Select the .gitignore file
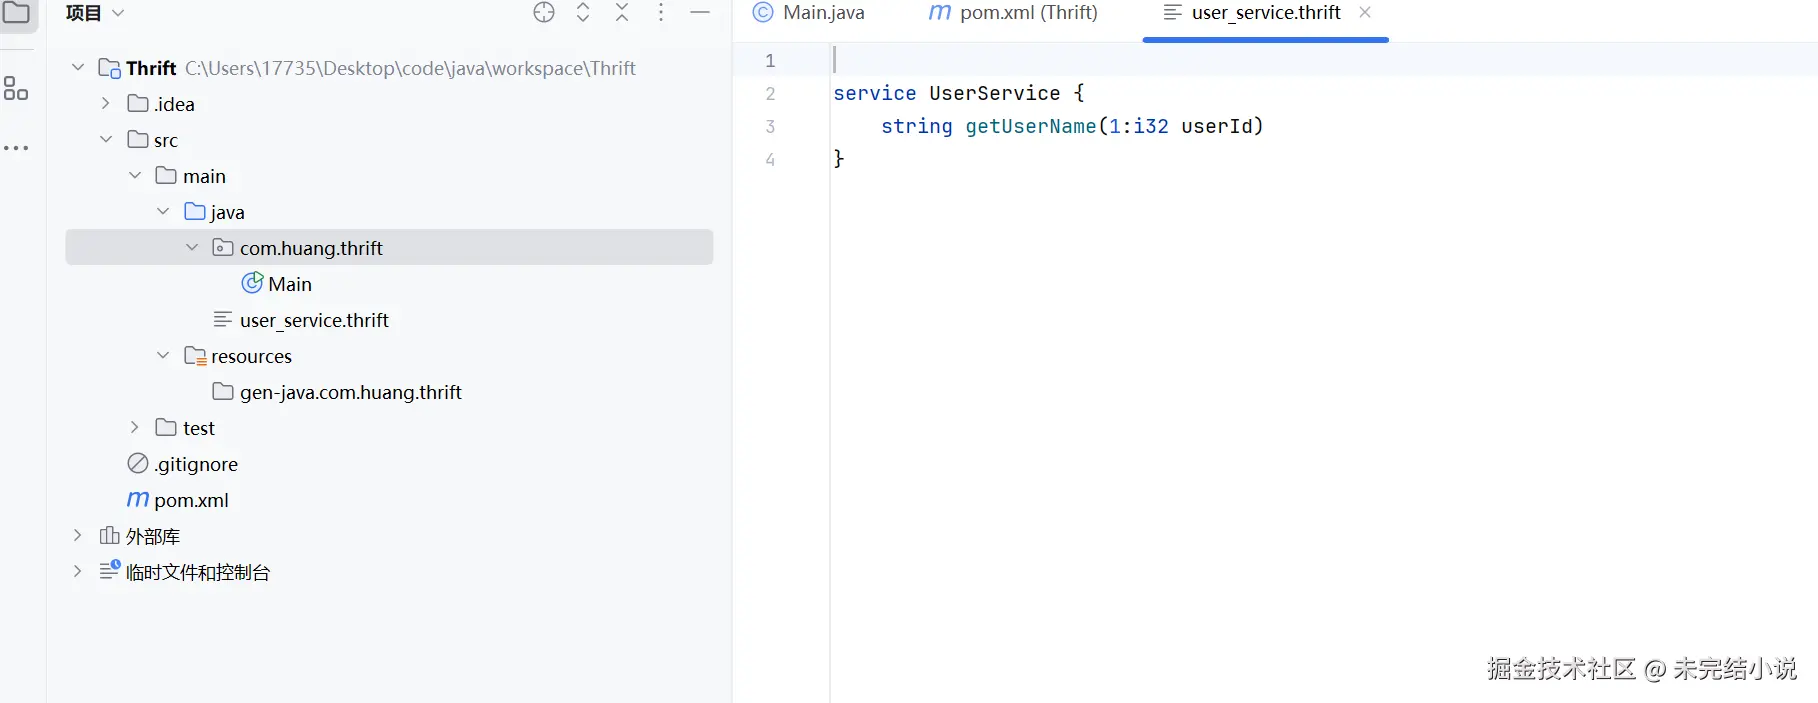The width and height of the screenshot is (1818, 703). (196, 464)
